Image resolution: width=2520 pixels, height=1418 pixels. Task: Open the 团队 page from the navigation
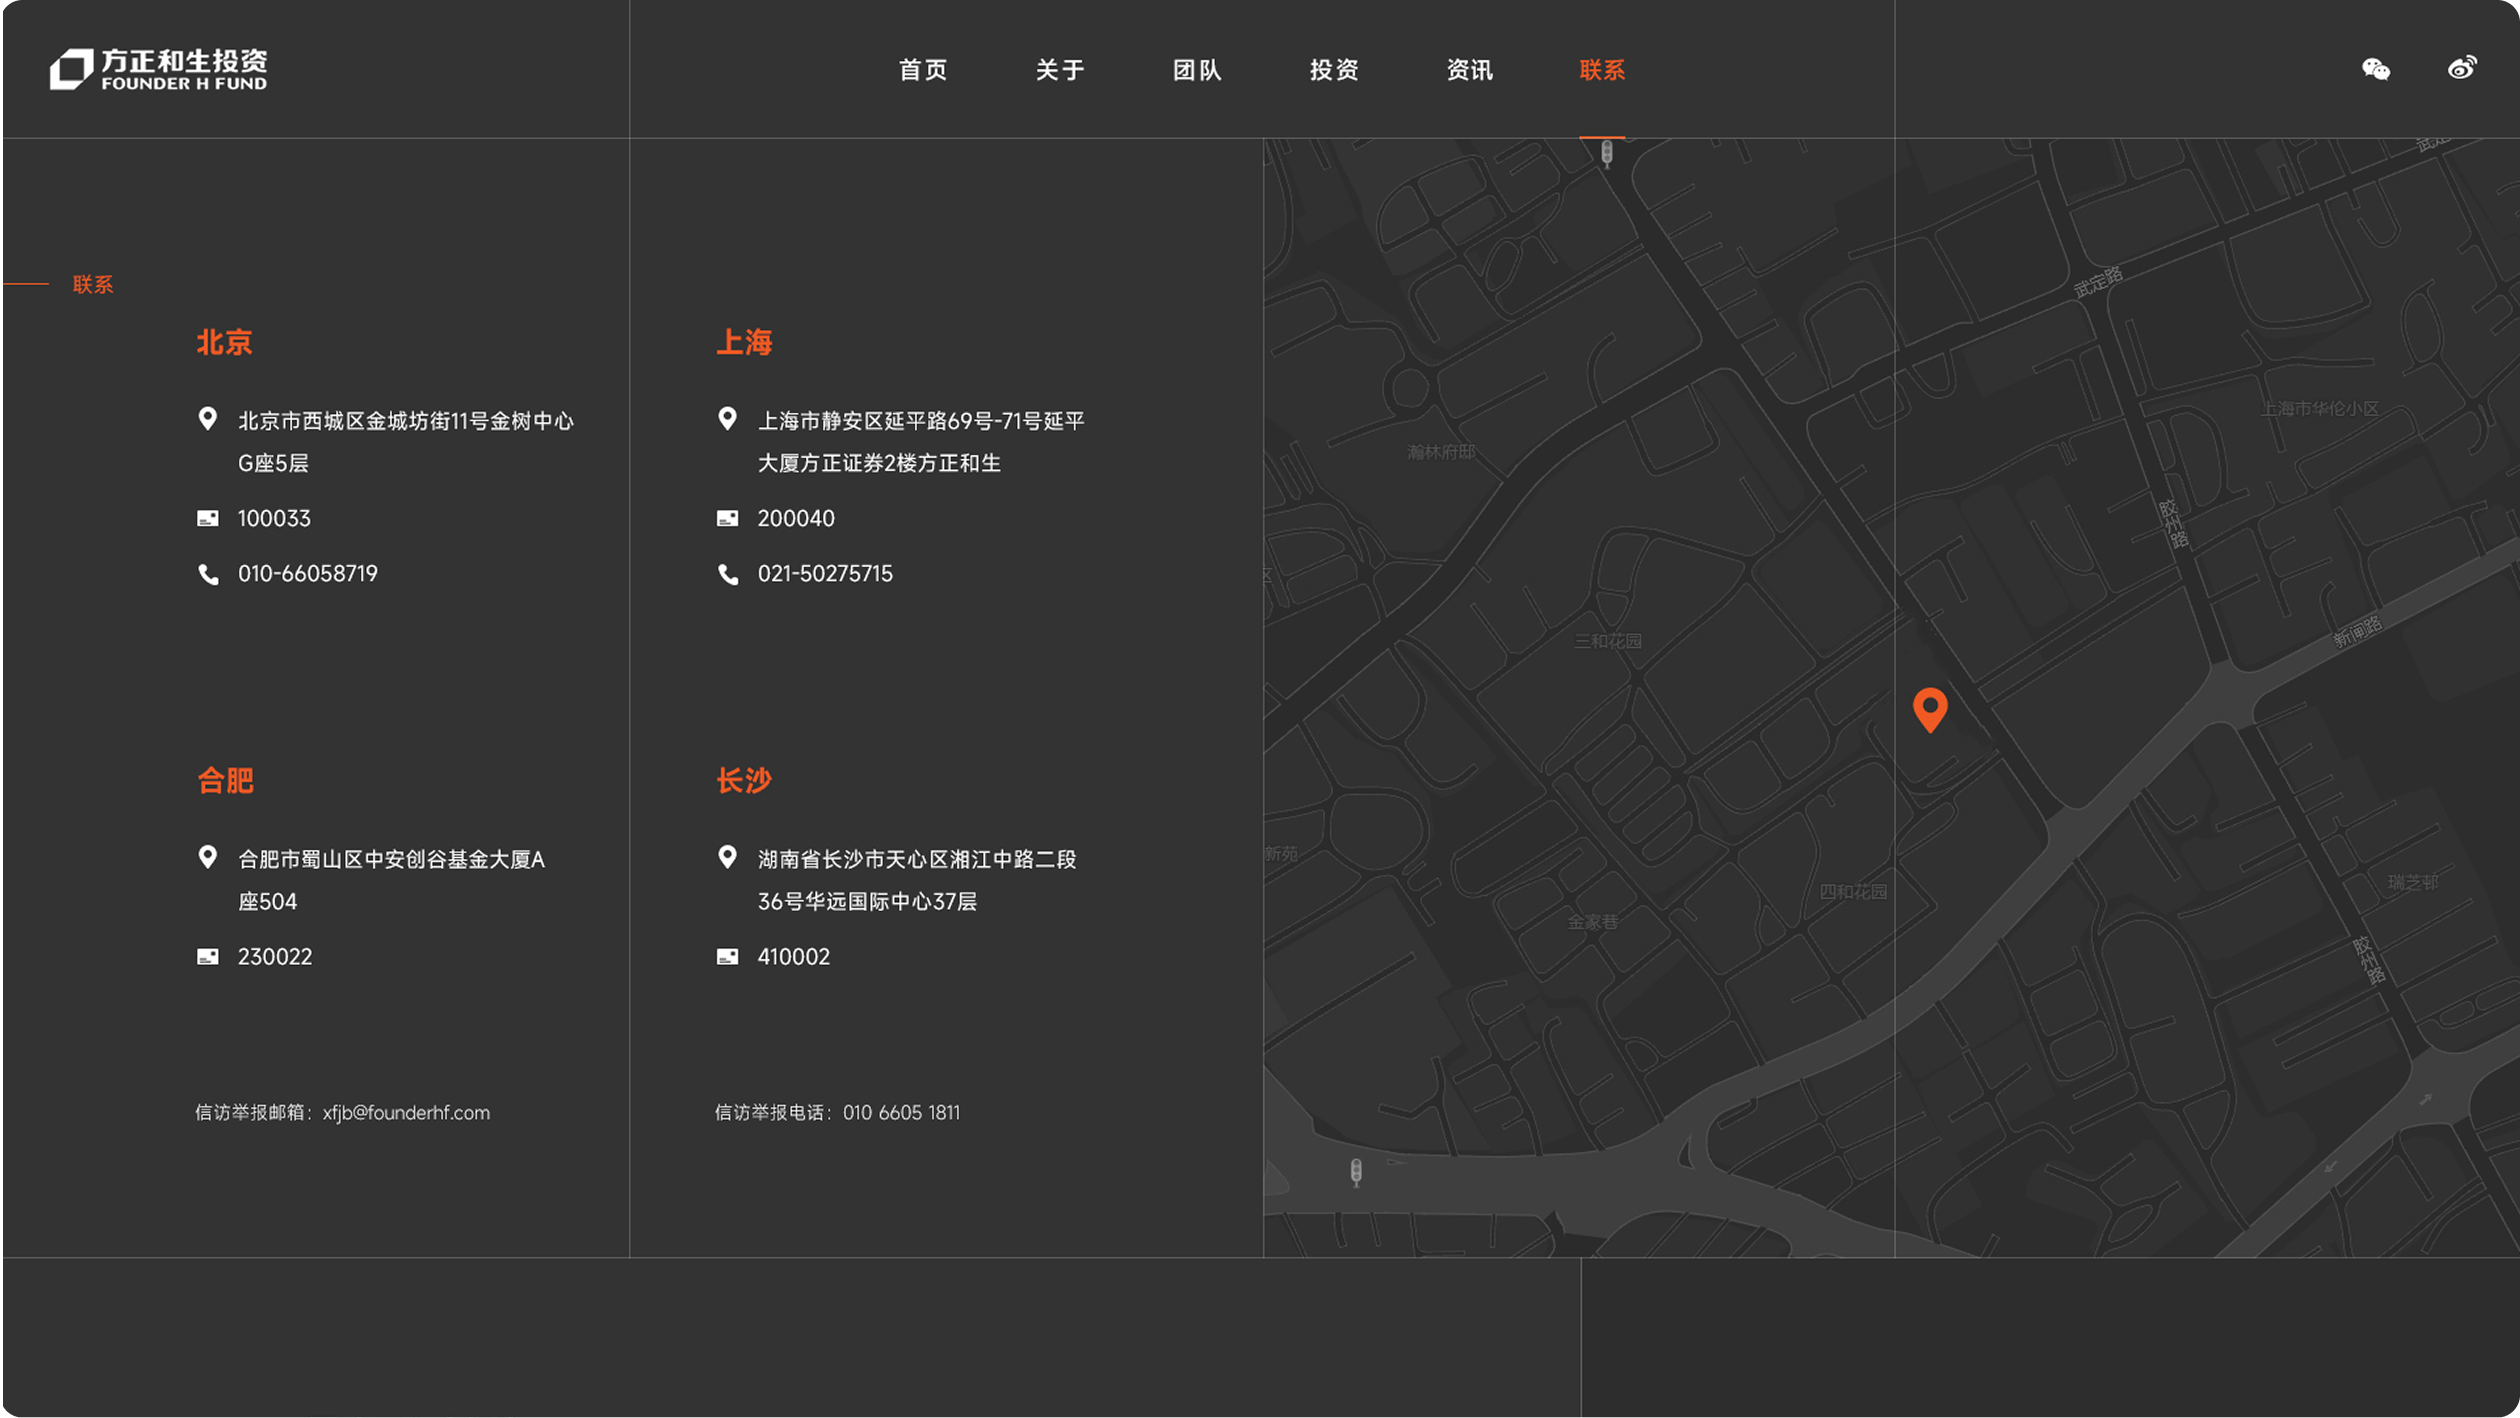(1196, 70)
